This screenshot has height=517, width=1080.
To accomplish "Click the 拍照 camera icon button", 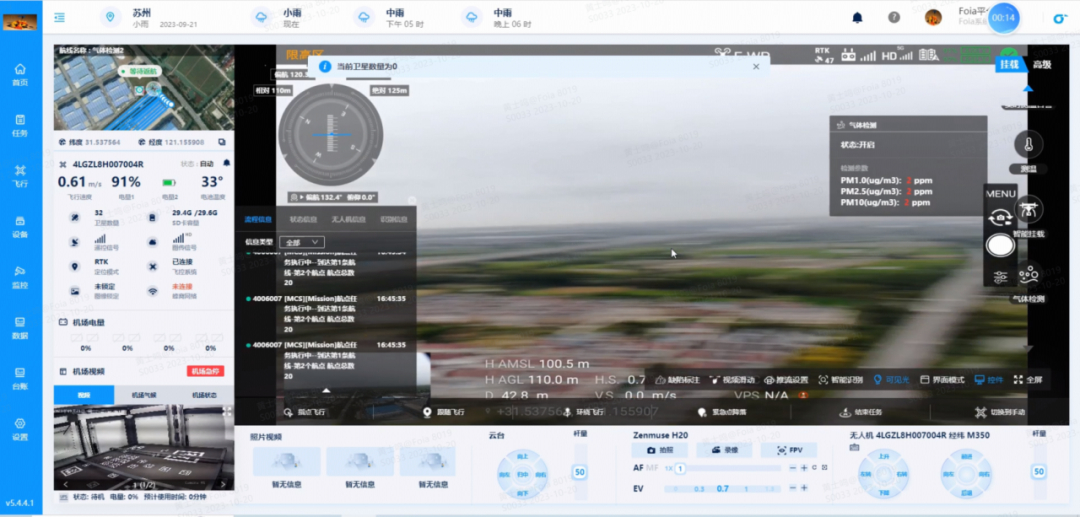I will coord(661,451).
